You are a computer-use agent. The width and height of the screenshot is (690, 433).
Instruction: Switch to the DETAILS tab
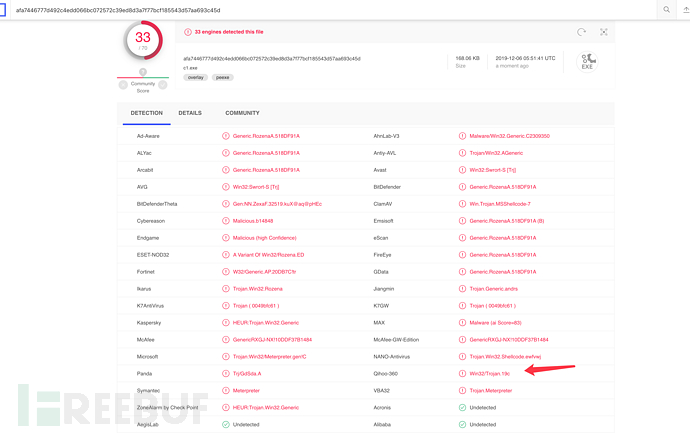pos(190,113)
